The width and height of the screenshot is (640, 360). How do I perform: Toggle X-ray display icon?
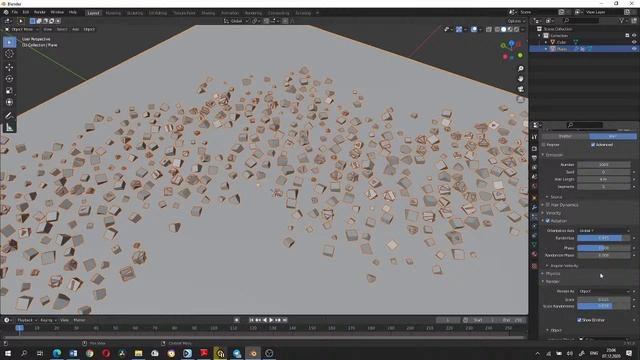coord(489,29)
